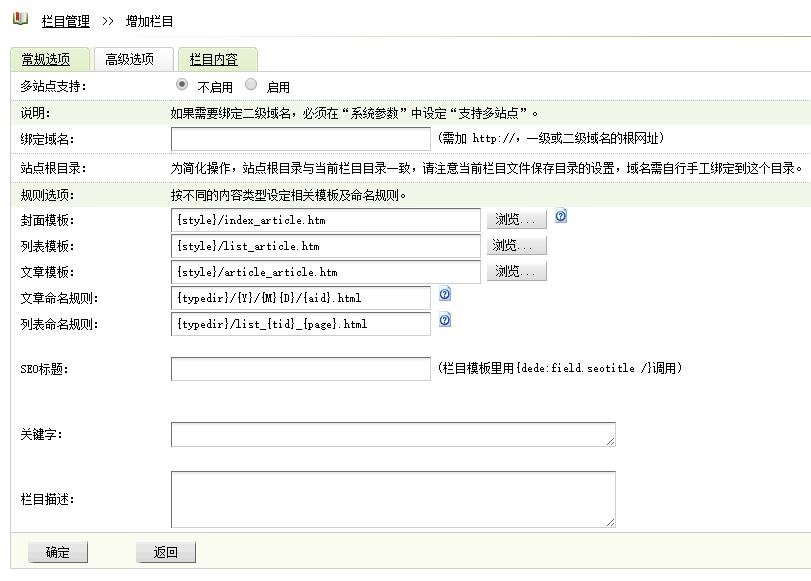Open the 常规选项 tab
The image size is (811, 581).
coord(47,58)
